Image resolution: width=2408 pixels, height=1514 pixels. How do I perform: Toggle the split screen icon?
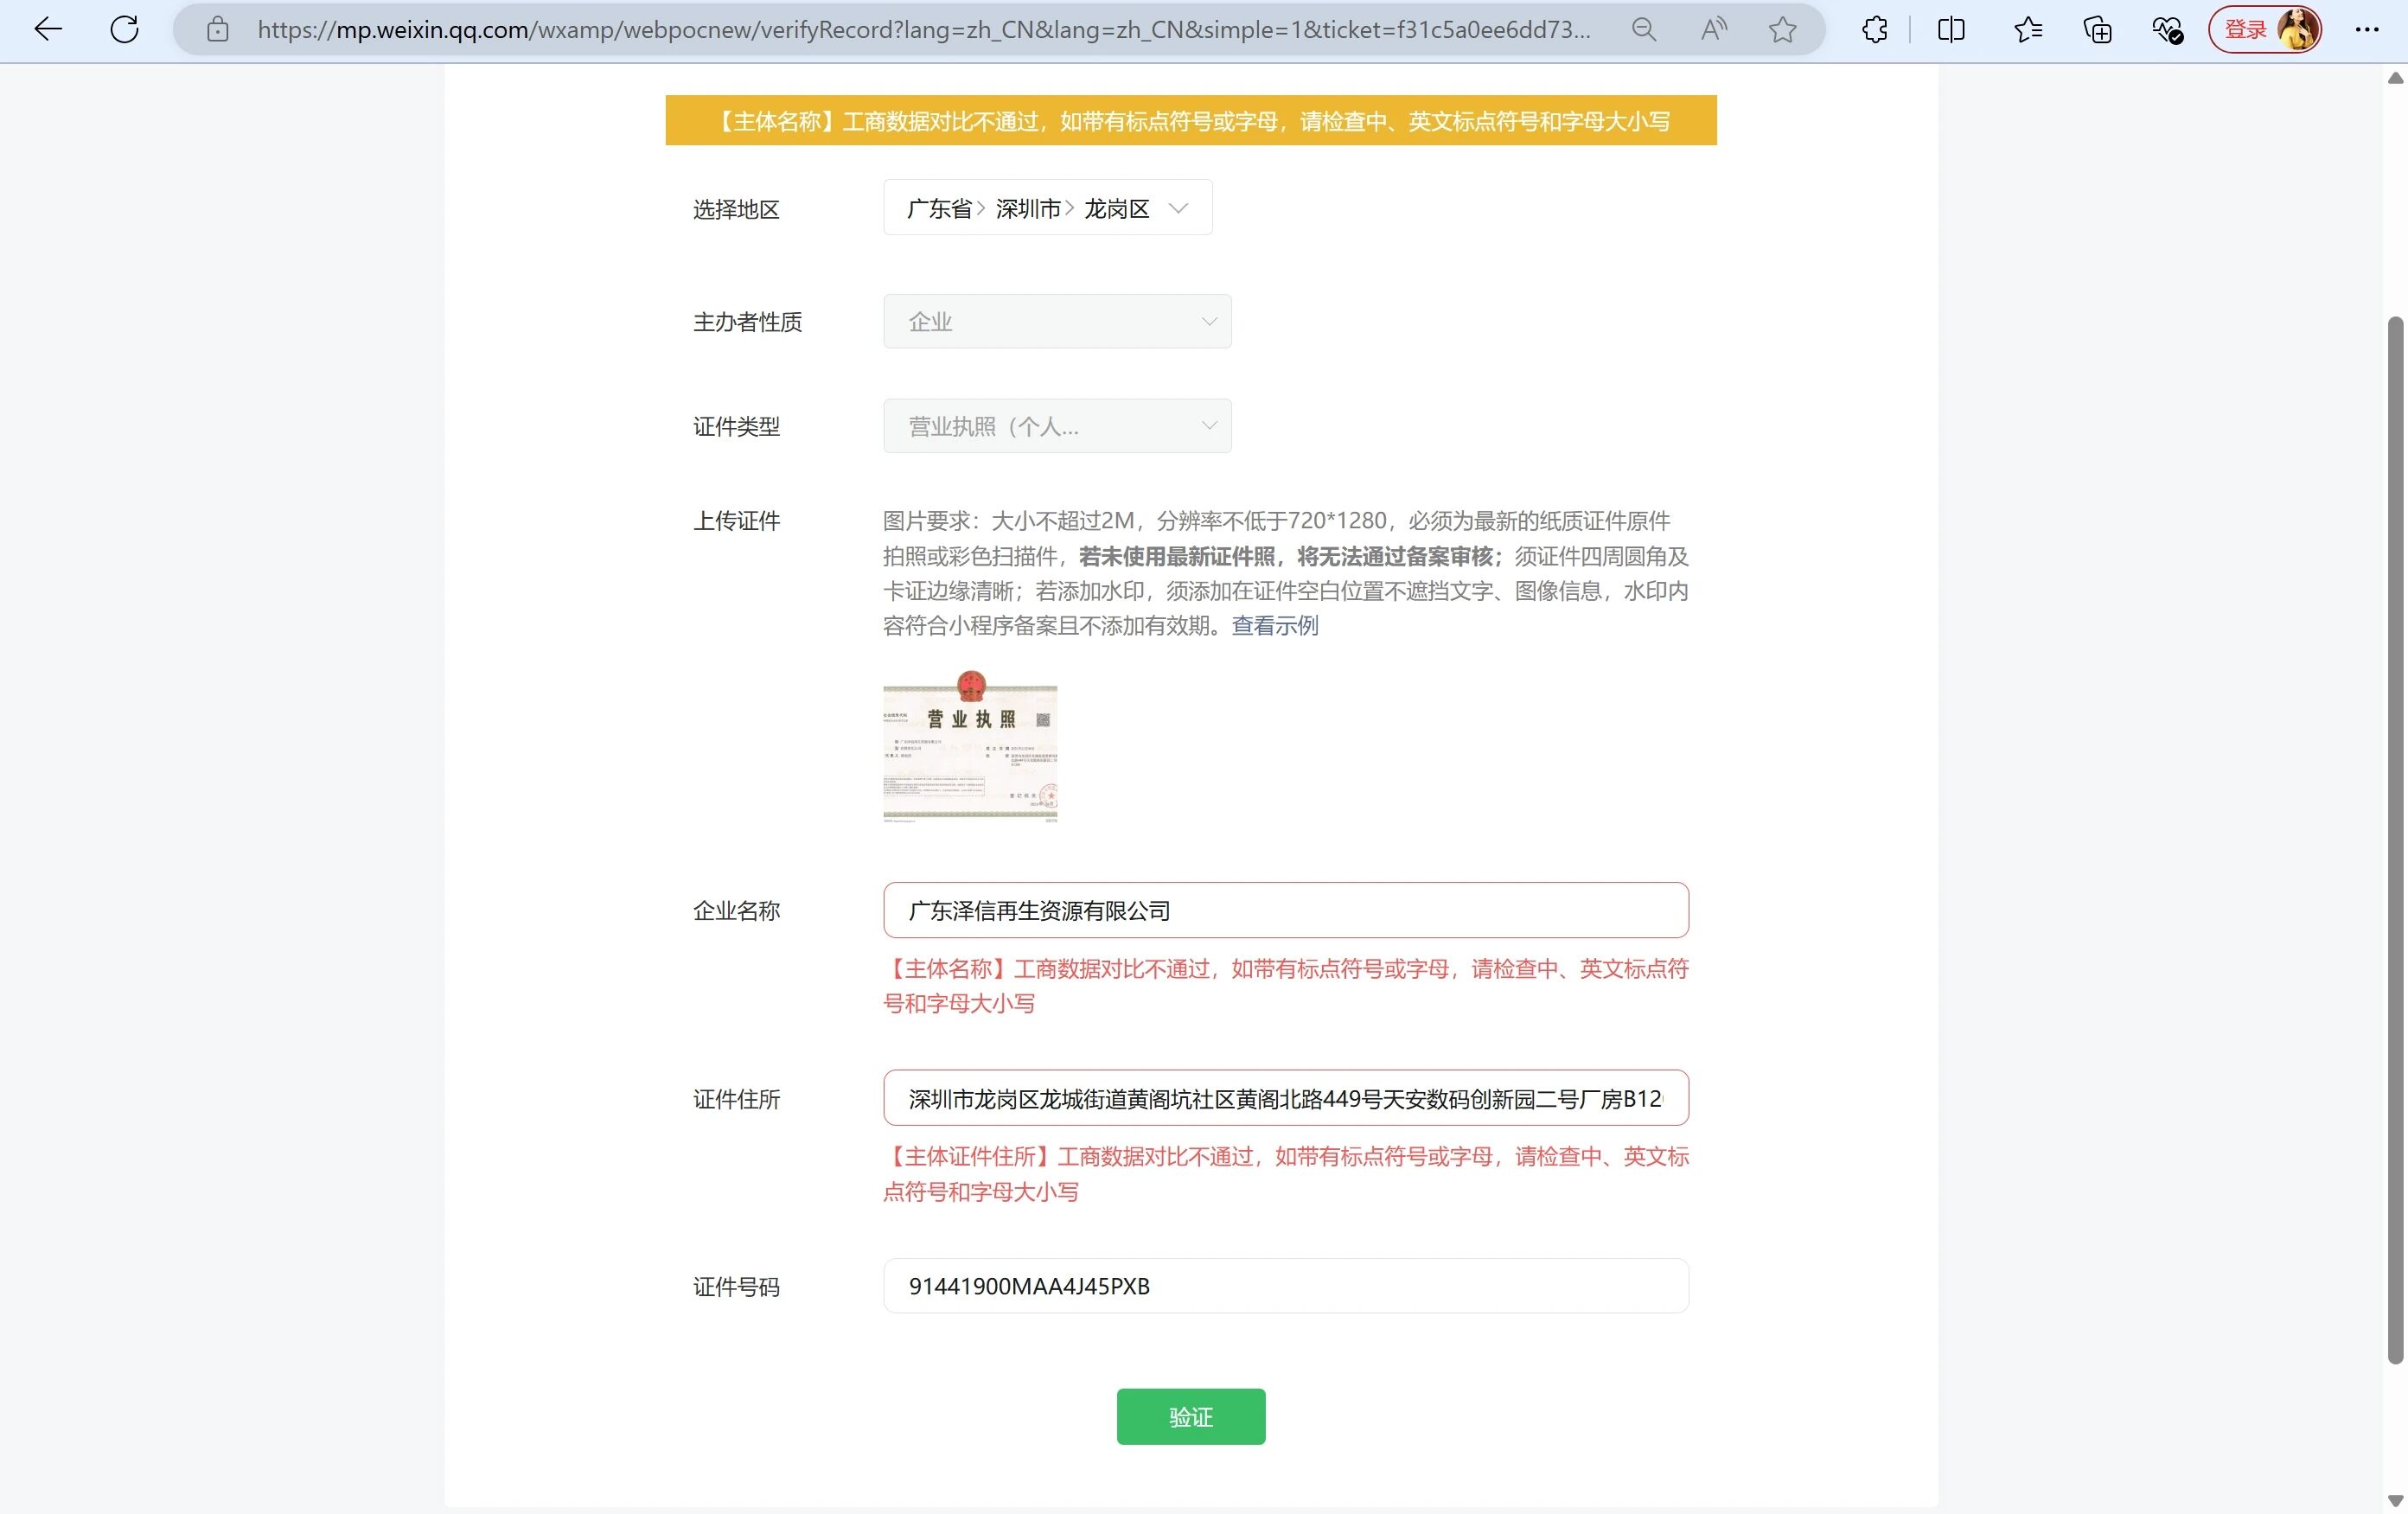click(x=1951, y=30)
